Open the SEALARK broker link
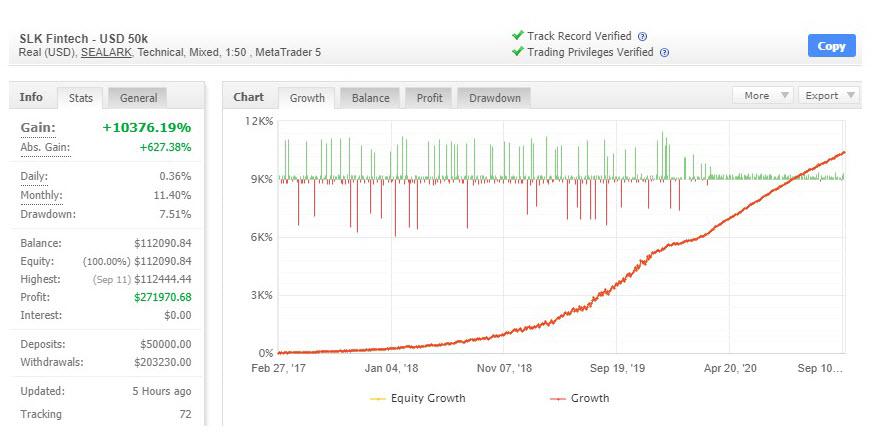Viewport: 894px width, 441px height. click(x=106, y=52)
